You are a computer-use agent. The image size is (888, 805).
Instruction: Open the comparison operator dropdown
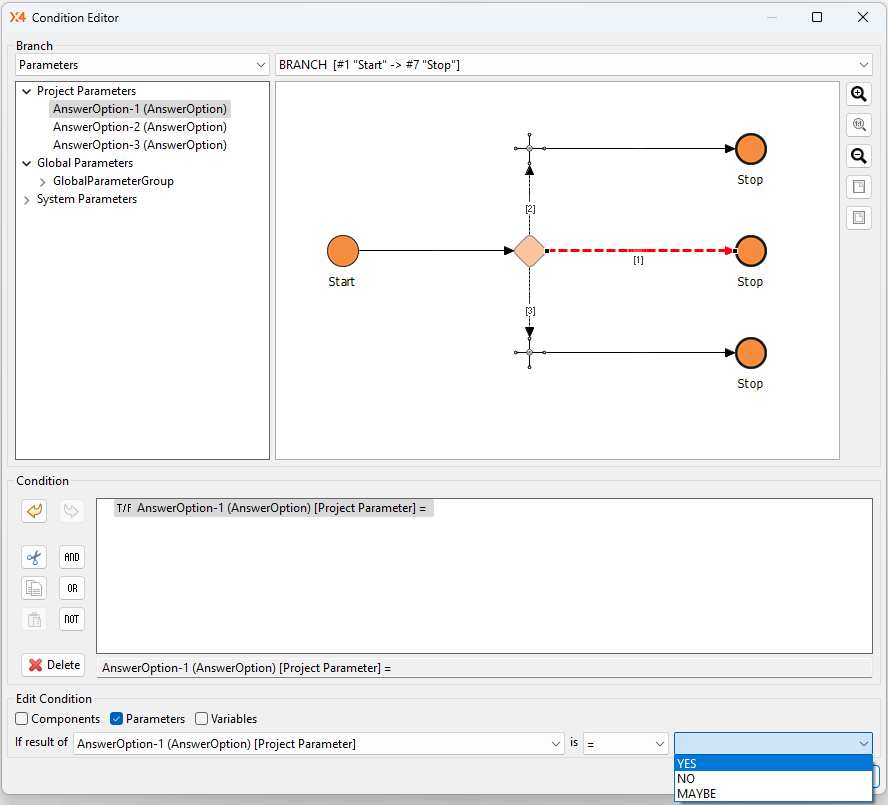tap(626, 744)
